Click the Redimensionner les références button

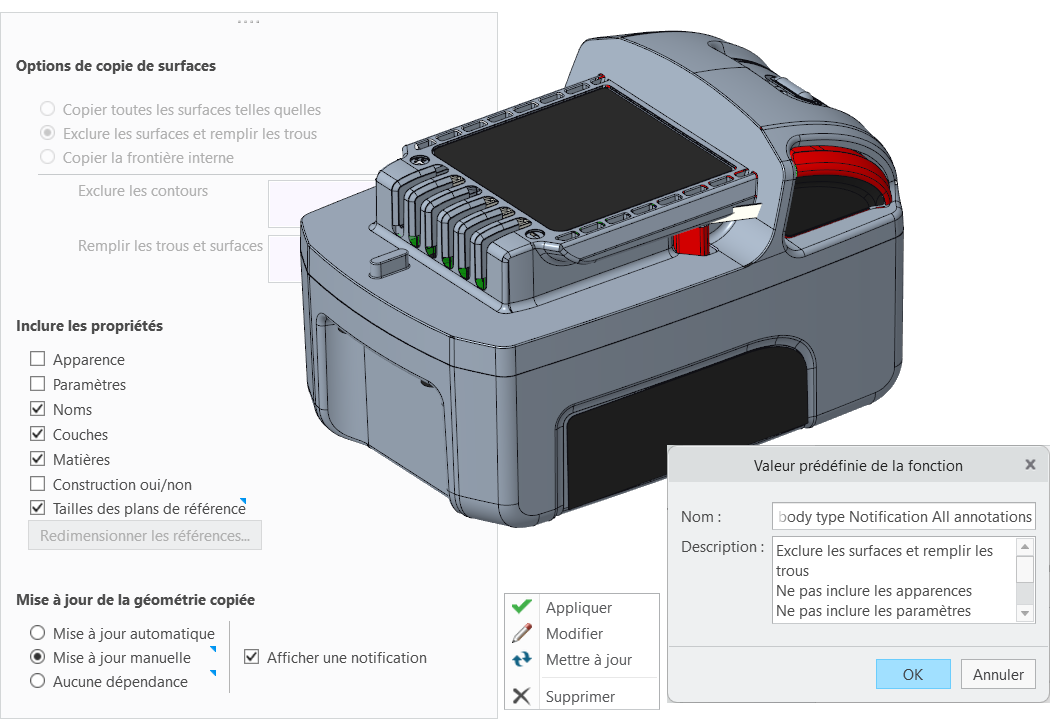point(145,536)
